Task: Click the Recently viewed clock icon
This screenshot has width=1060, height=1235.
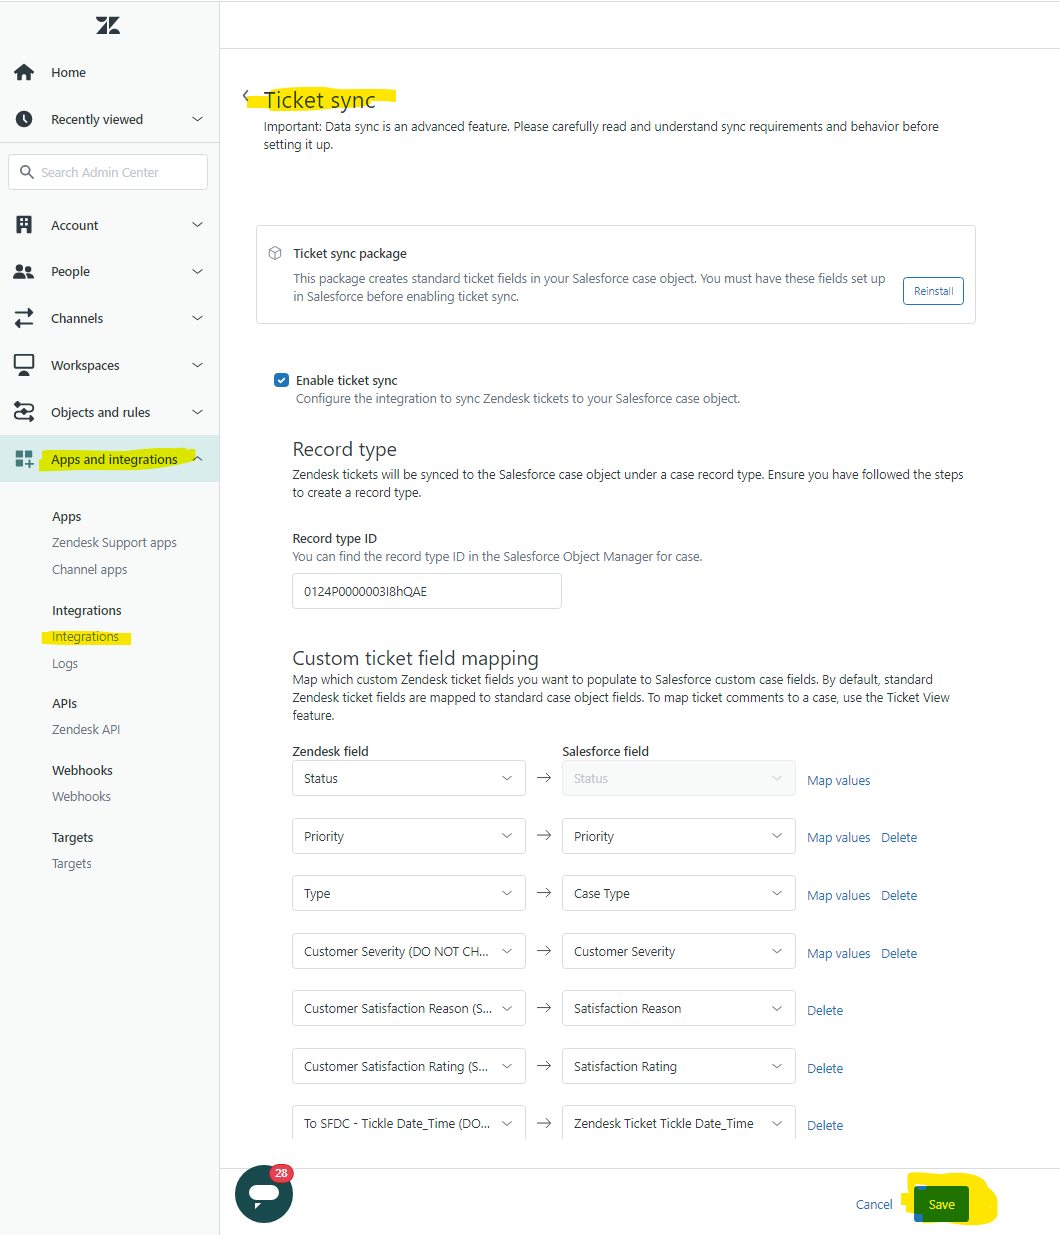Action: pos(24,119)
